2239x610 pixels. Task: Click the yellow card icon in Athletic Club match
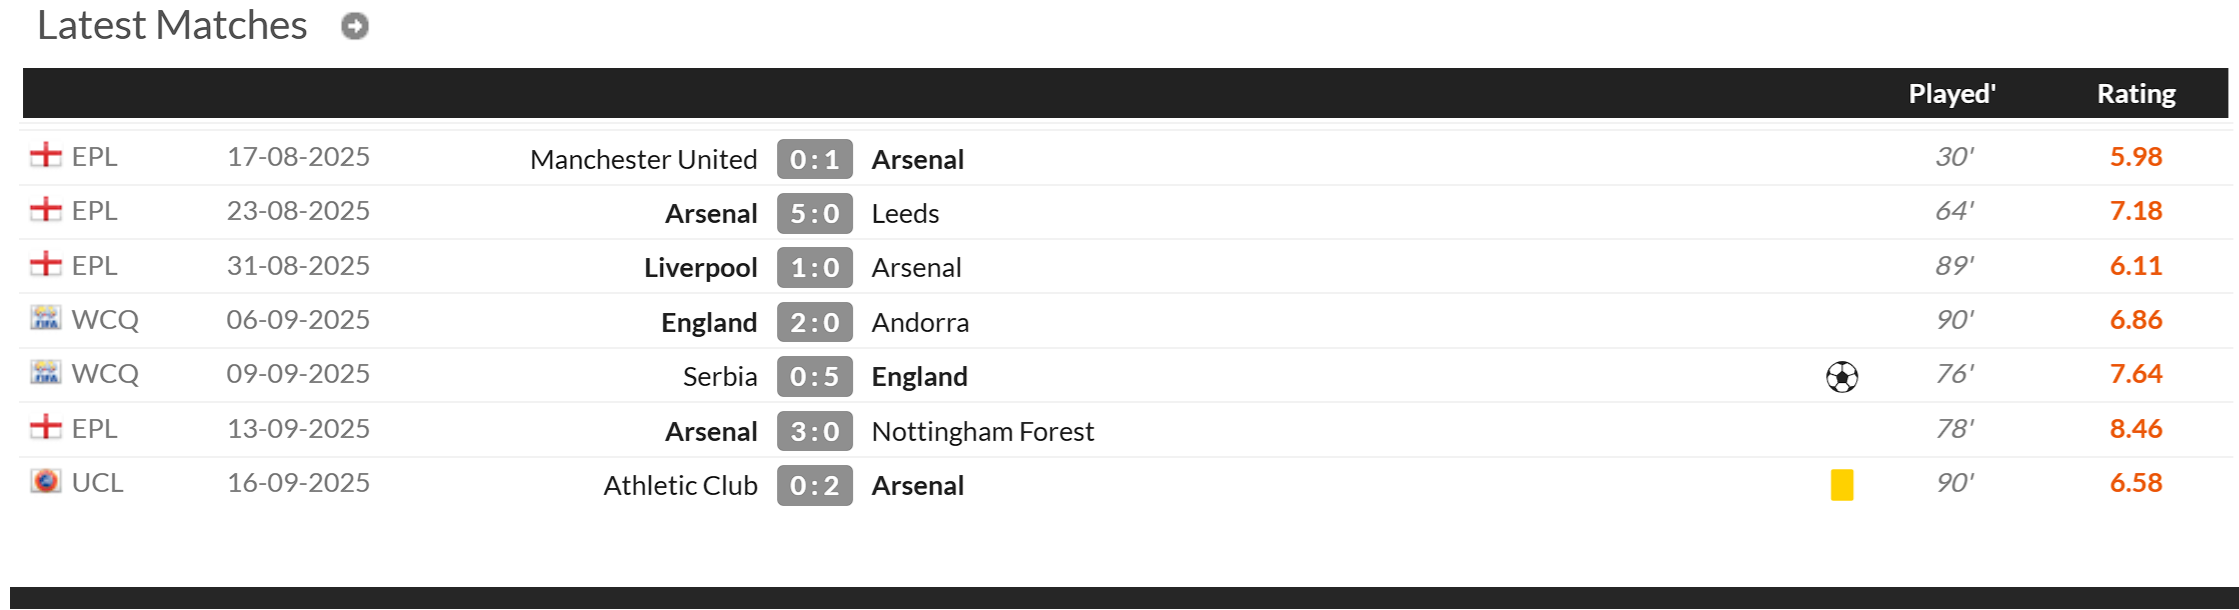pos(1842,485)
